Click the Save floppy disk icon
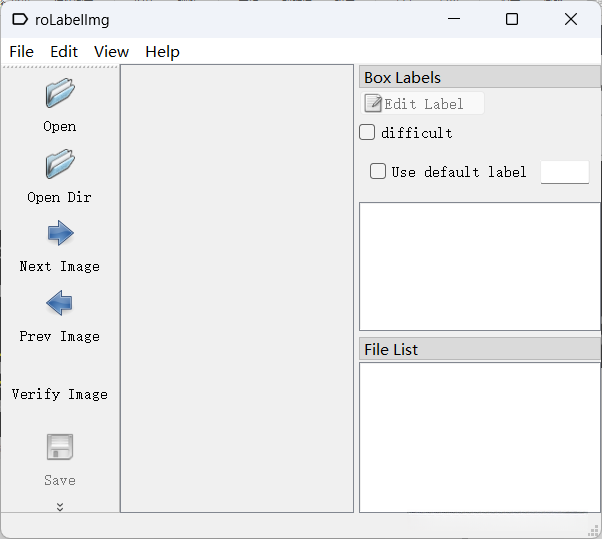This screenshot has width=602, height=539. point(60,447)
